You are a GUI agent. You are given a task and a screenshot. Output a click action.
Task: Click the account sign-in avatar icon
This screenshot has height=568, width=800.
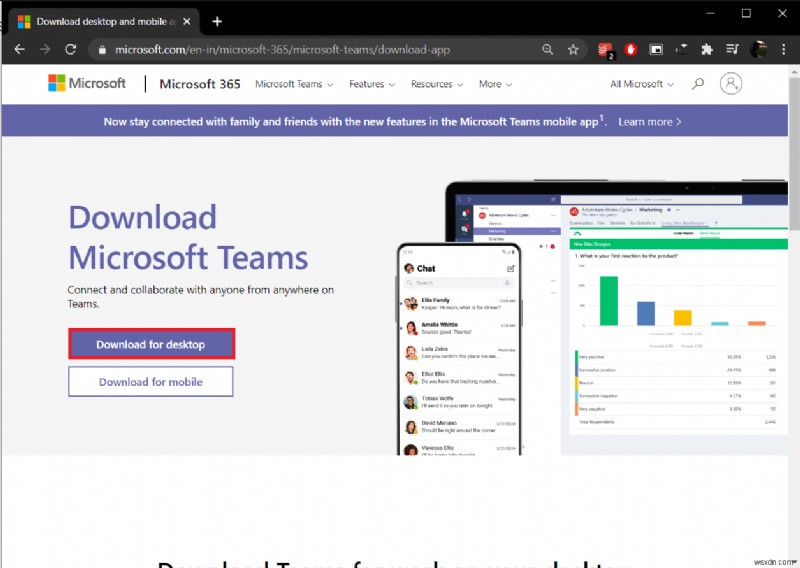[731, 83]
